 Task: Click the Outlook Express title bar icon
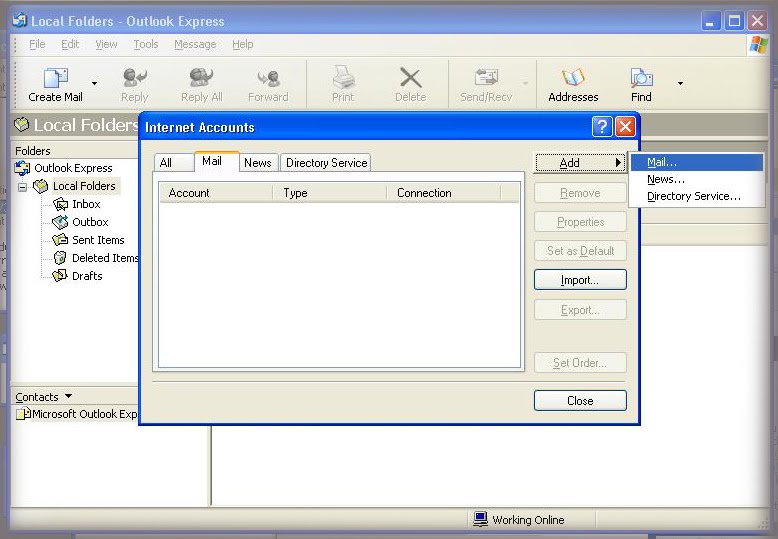(20, 20)
